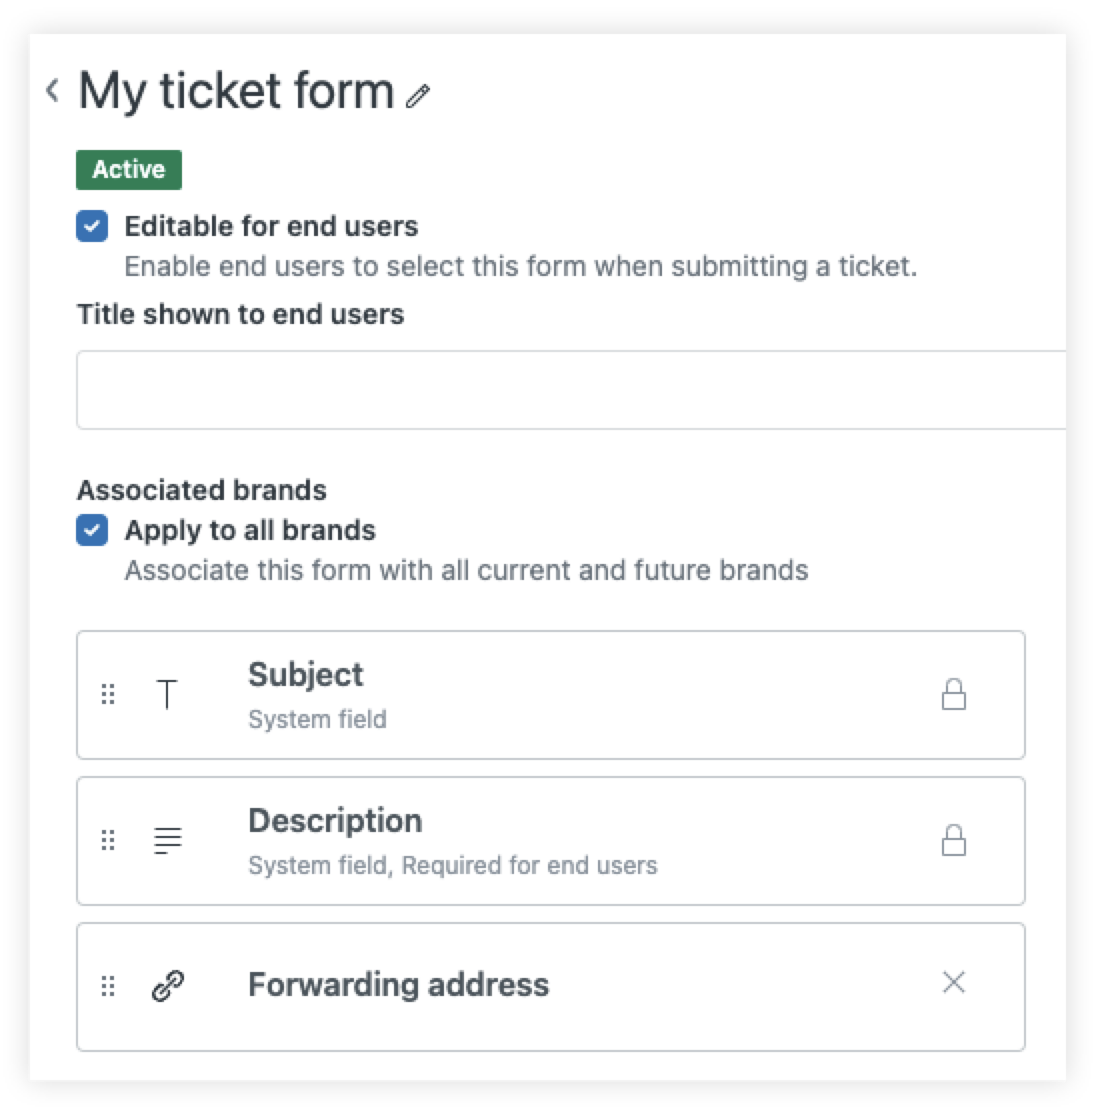Click the link icon beside Forwarding address
Screen dimensions: 1100x1110
tap(166, 985)
